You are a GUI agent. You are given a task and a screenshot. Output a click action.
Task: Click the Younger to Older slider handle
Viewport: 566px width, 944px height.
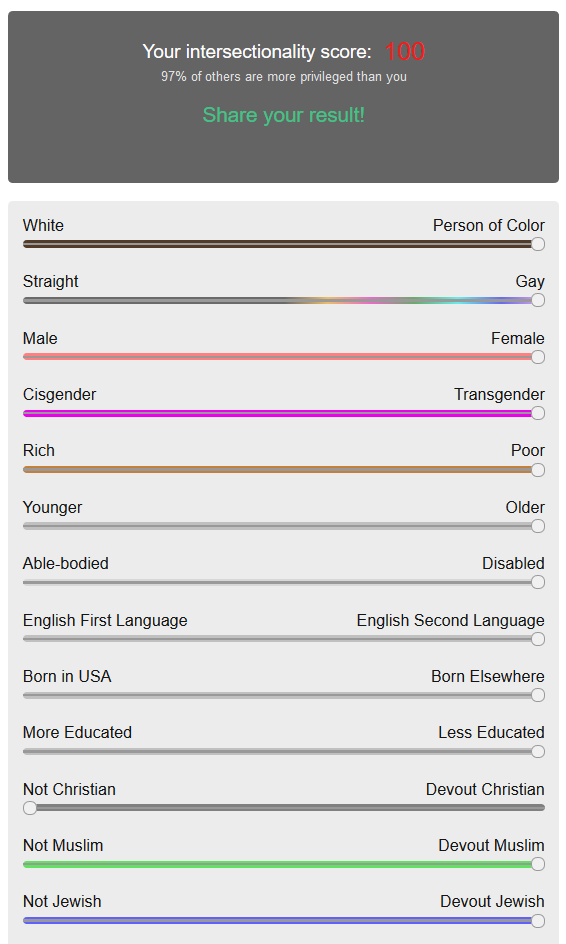(x=538, y=526)
